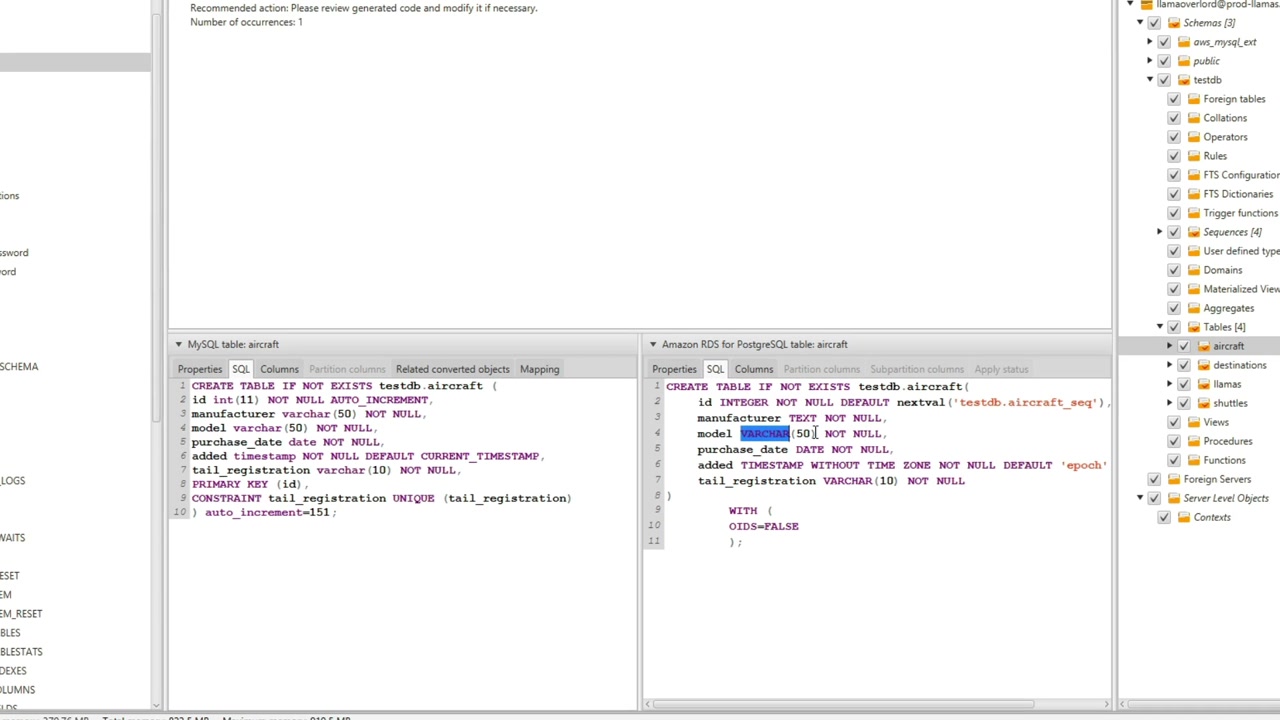Switch to the Mapping tab
Image resolution: width=1280 pixels, height=720 pixels.
coord(539,369)
